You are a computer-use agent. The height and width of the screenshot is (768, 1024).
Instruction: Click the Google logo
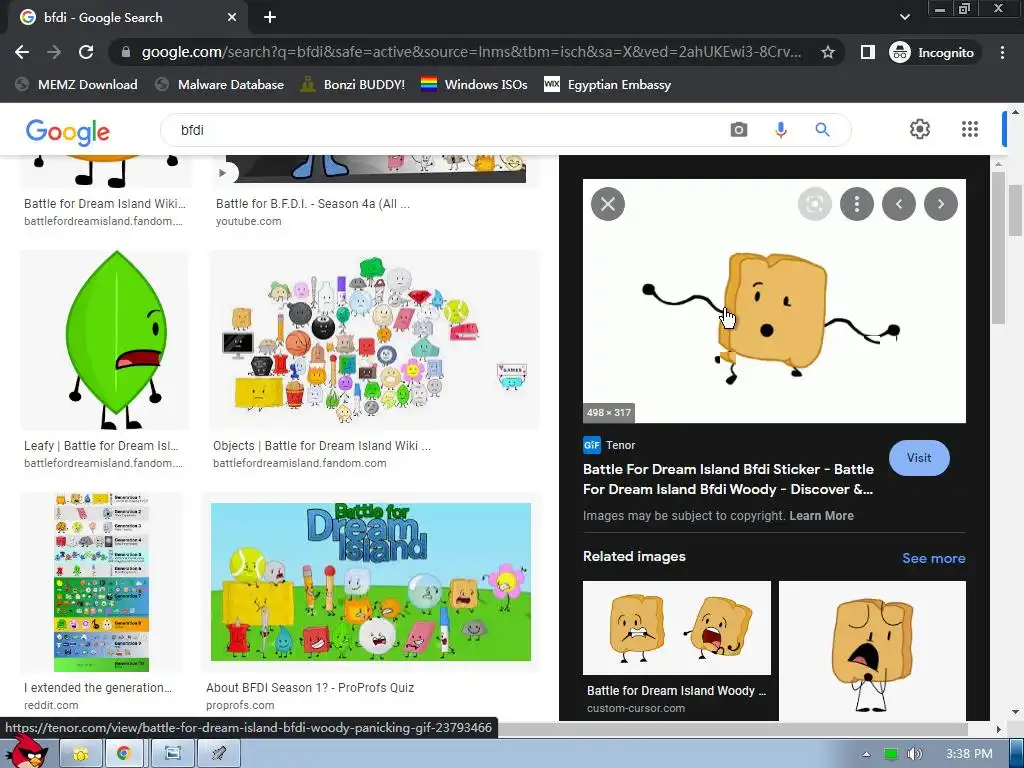coord(68,132)
